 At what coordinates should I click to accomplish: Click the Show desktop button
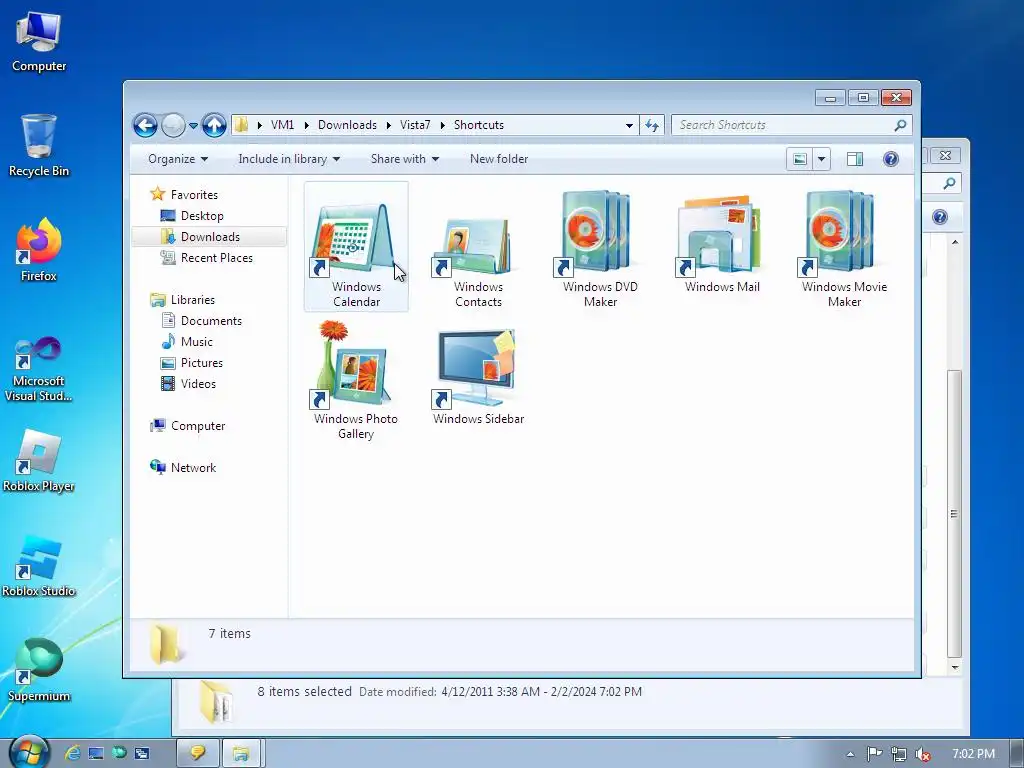pos(1017,754)
